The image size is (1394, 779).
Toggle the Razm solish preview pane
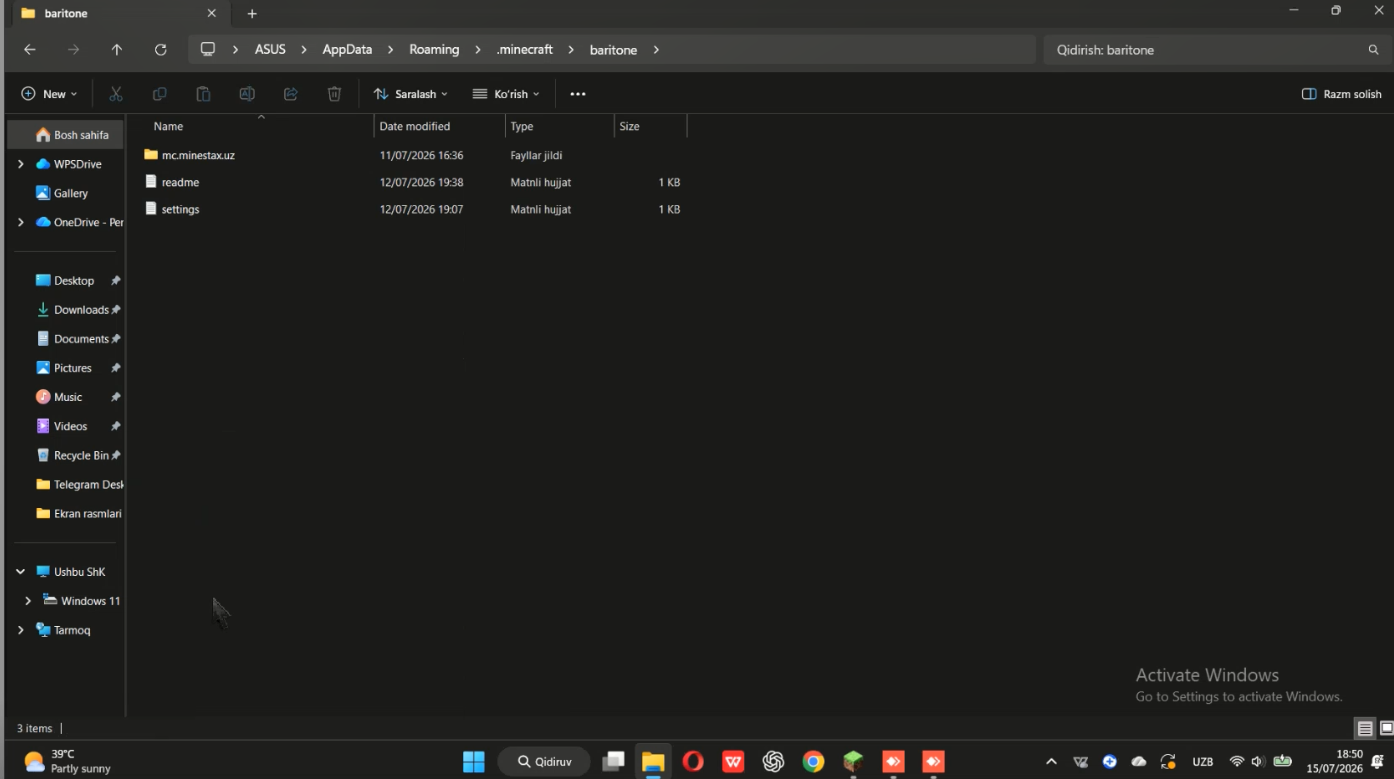tap(1341, 94)
